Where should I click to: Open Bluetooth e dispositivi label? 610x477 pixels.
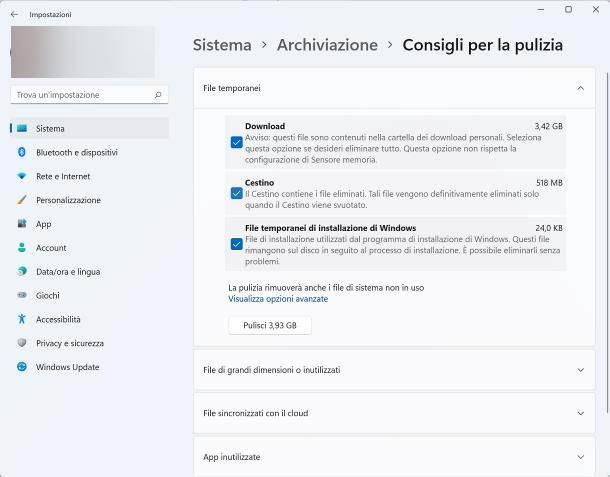pyautogui.click(x=77, y=153)
